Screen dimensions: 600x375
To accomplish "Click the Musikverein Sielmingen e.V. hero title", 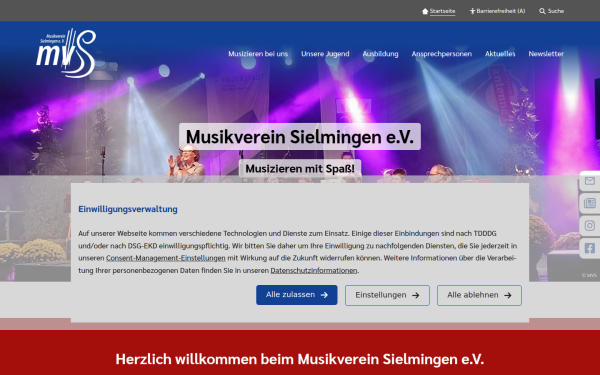I will coord(300,137).
